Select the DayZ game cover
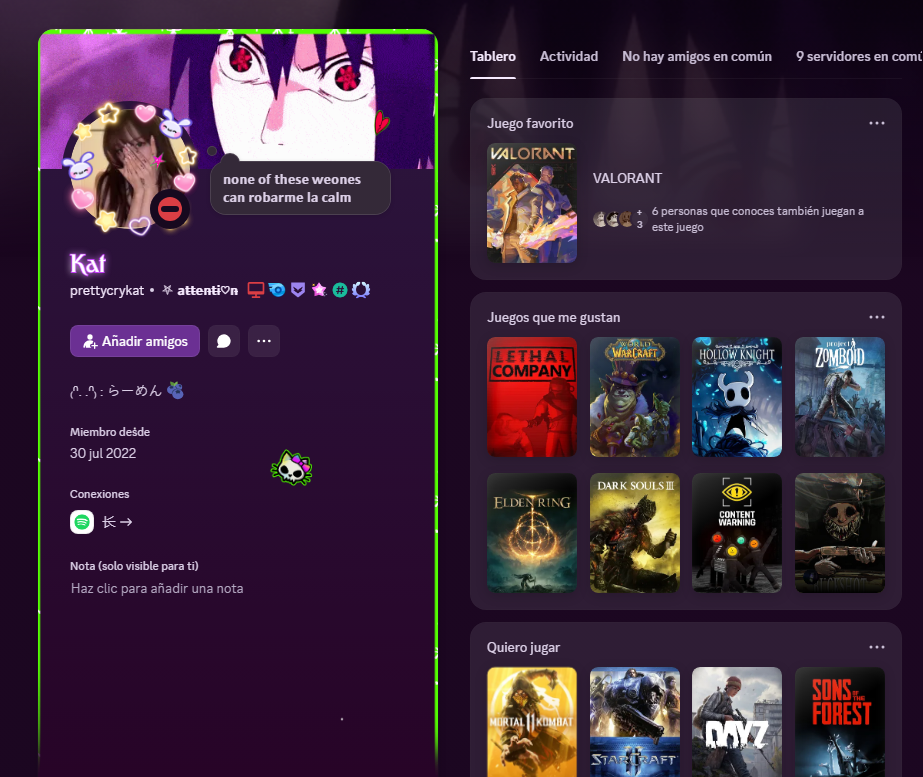The height and width of the screenshot is (777, 923). point(737,722)
